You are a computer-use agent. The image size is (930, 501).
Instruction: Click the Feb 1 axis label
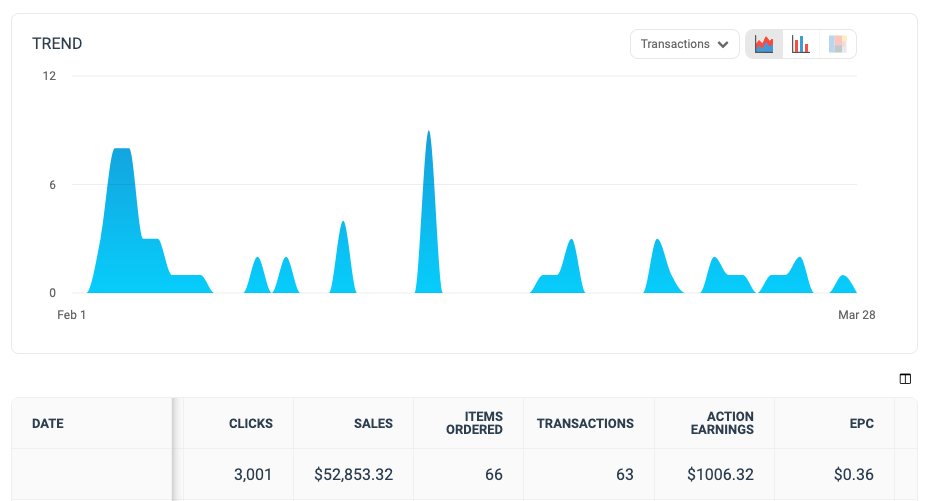coord(71,315)
